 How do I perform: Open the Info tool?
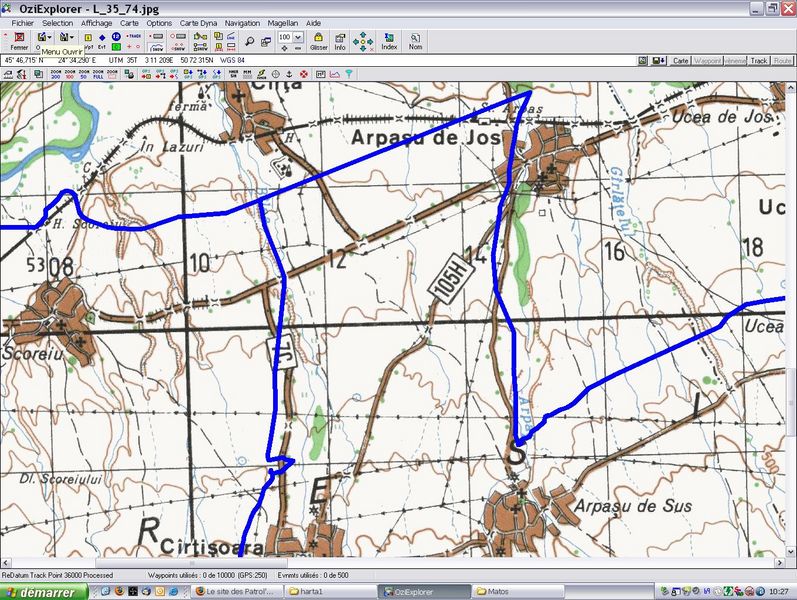[340, 40]
